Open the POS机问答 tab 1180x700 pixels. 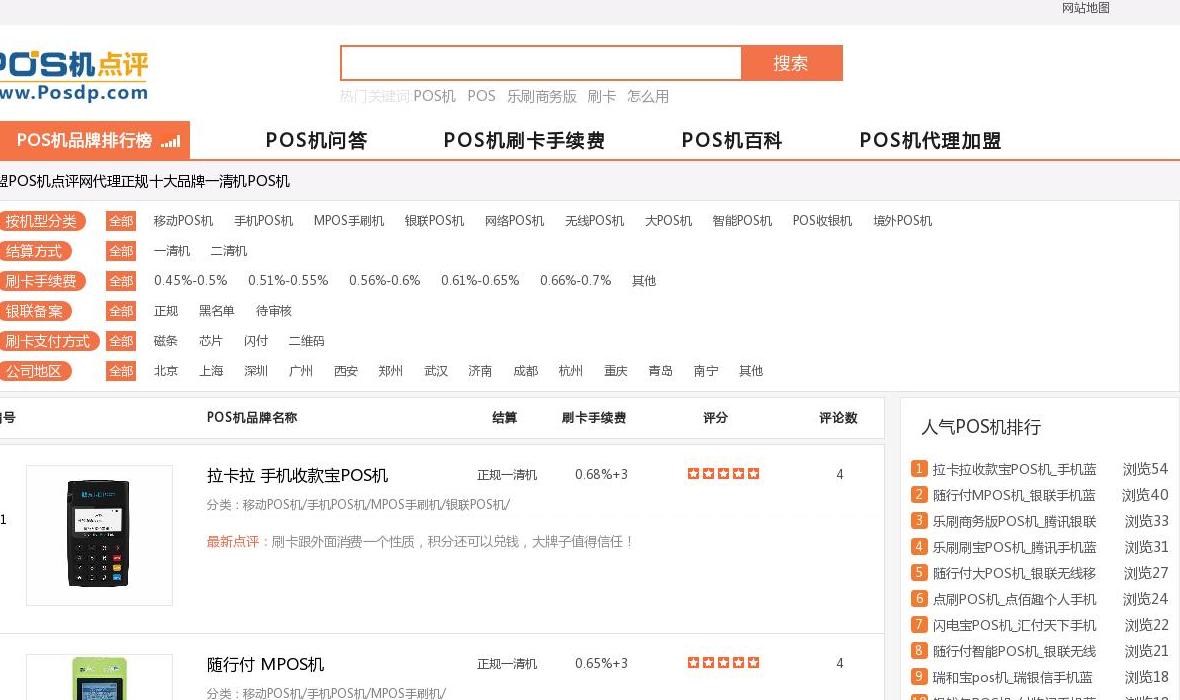click(x=317, y=140)
